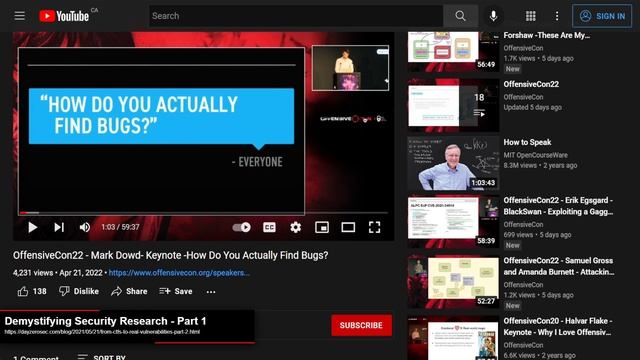The image size is (640, 360).
Task: Open the top bar settings dots
Action: coord(557,16)
